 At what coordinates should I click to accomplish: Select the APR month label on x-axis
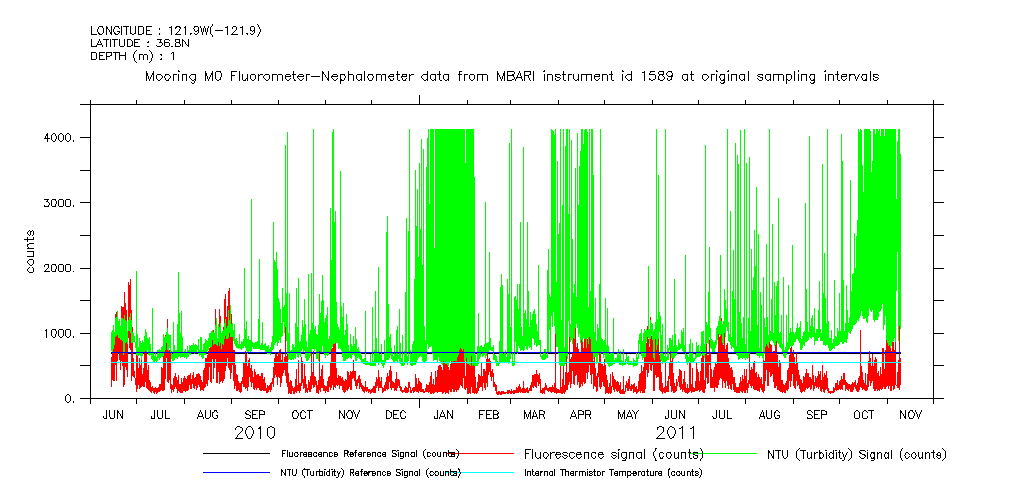580,414
